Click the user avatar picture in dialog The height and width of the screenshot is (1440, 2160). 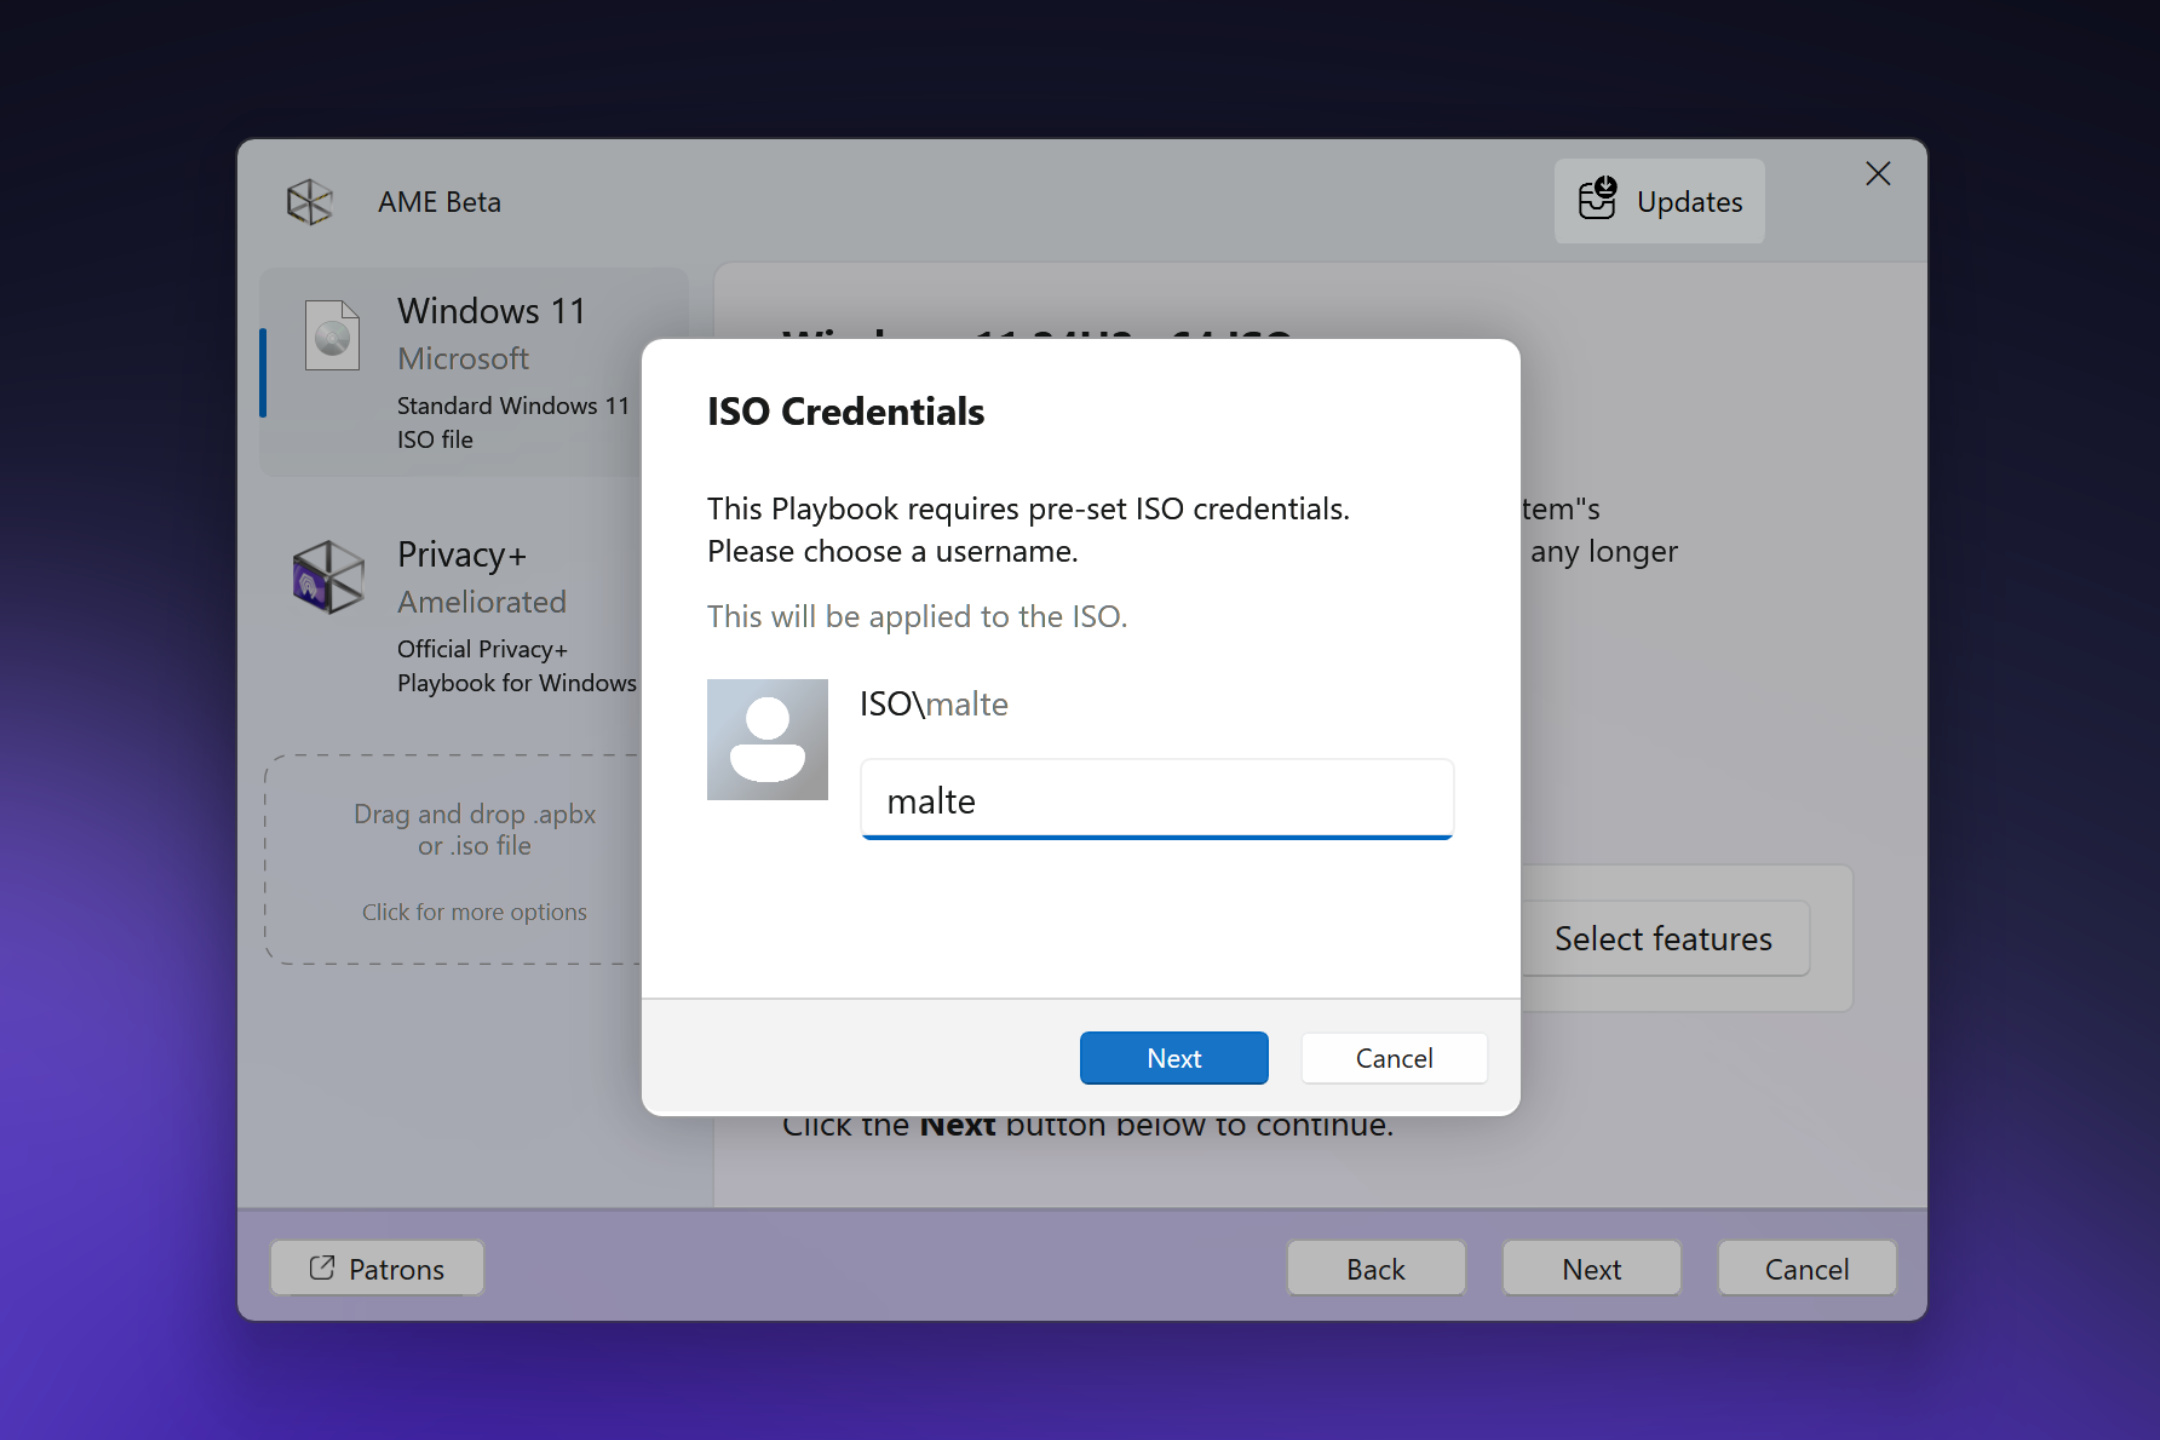pos(767,739)
